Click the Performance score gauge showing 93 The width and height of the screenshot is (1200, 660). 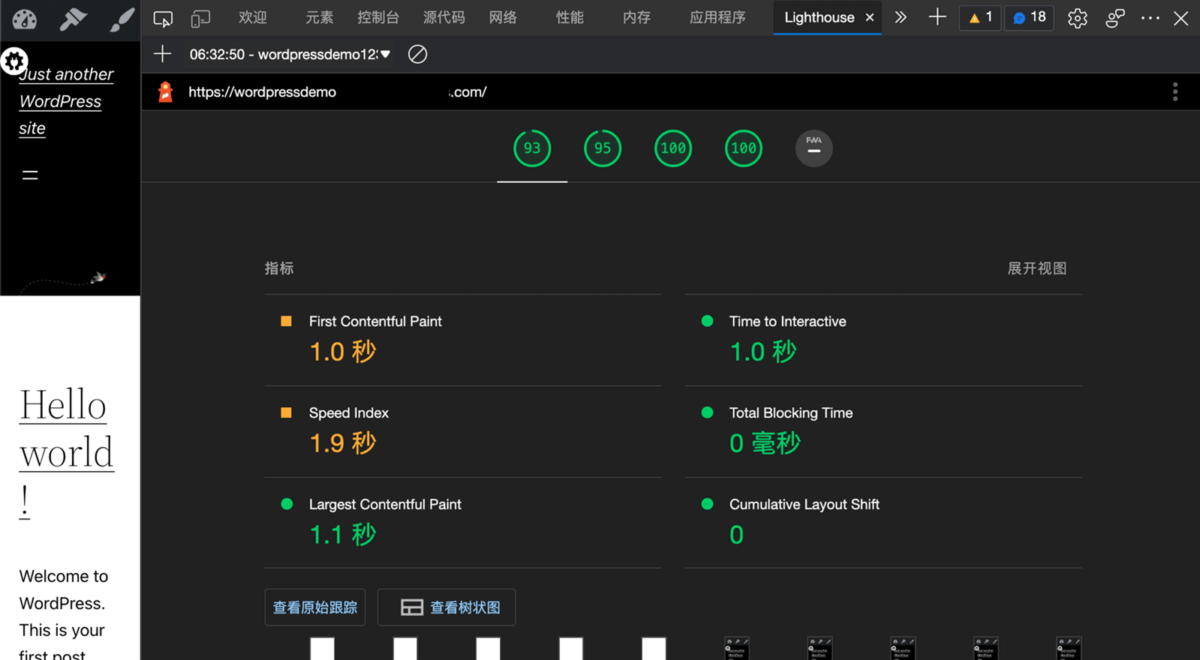point(531,148)
